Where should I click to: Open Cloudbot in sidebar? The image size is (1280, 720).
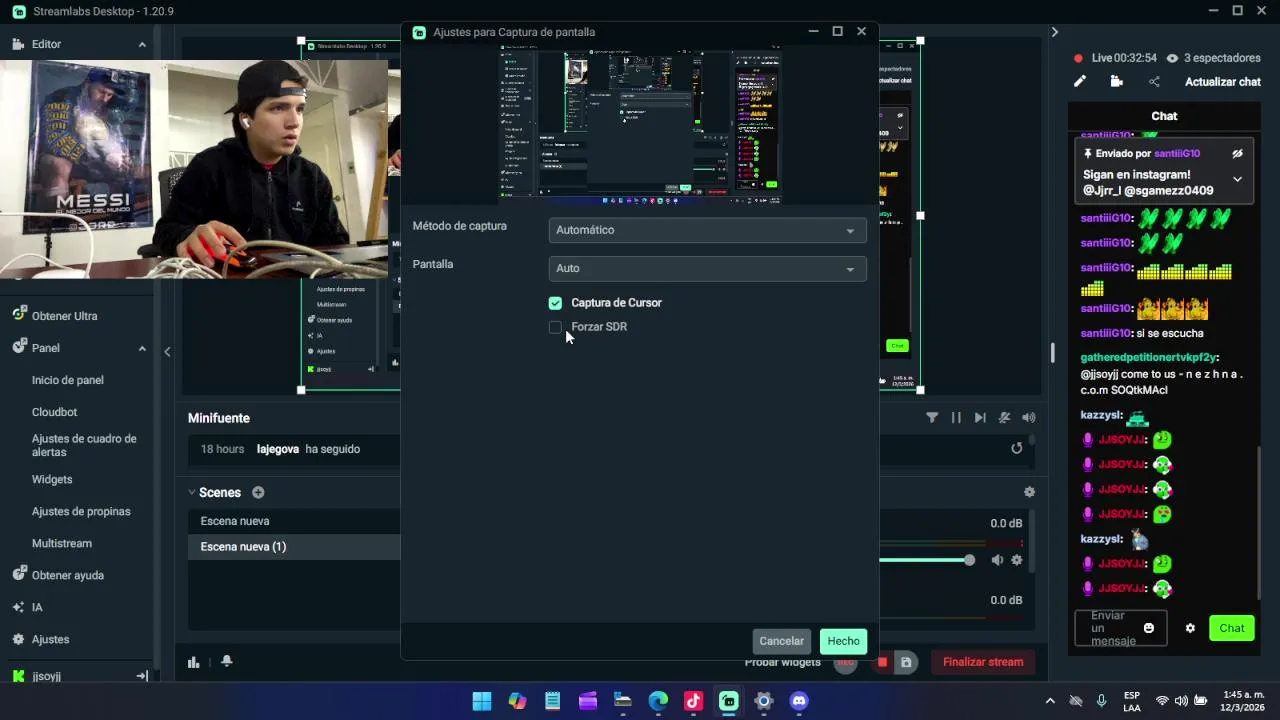tap(54, 412)
